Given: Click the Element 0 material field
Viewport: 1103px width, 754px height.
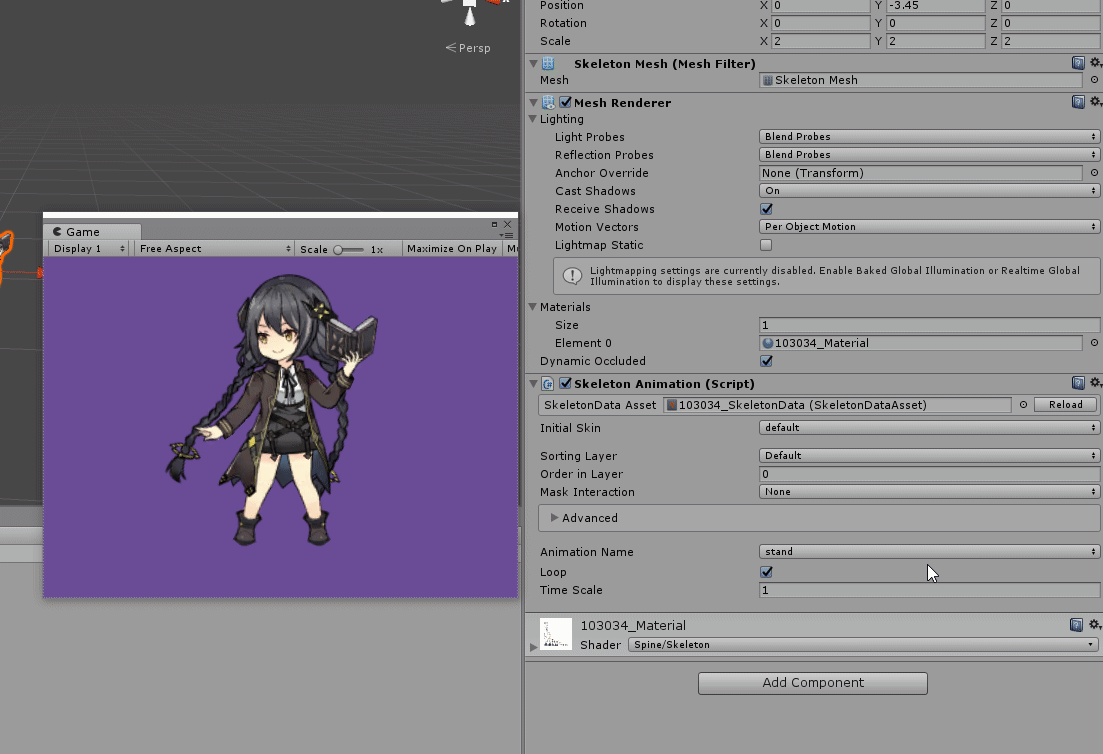Looking at the screenshot, I should (x=920, y=343).
